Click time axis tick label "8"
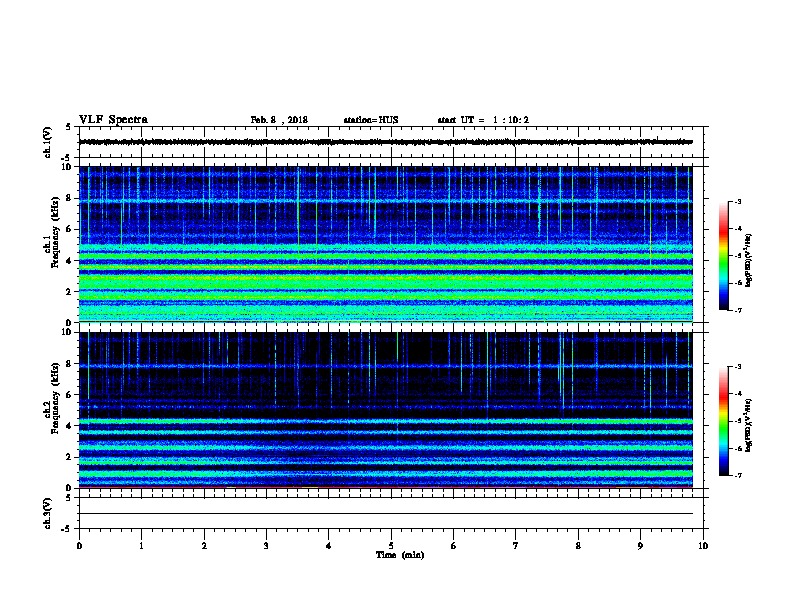The height and width of the screenshot is (612, 792). click(x=578, y=546)
